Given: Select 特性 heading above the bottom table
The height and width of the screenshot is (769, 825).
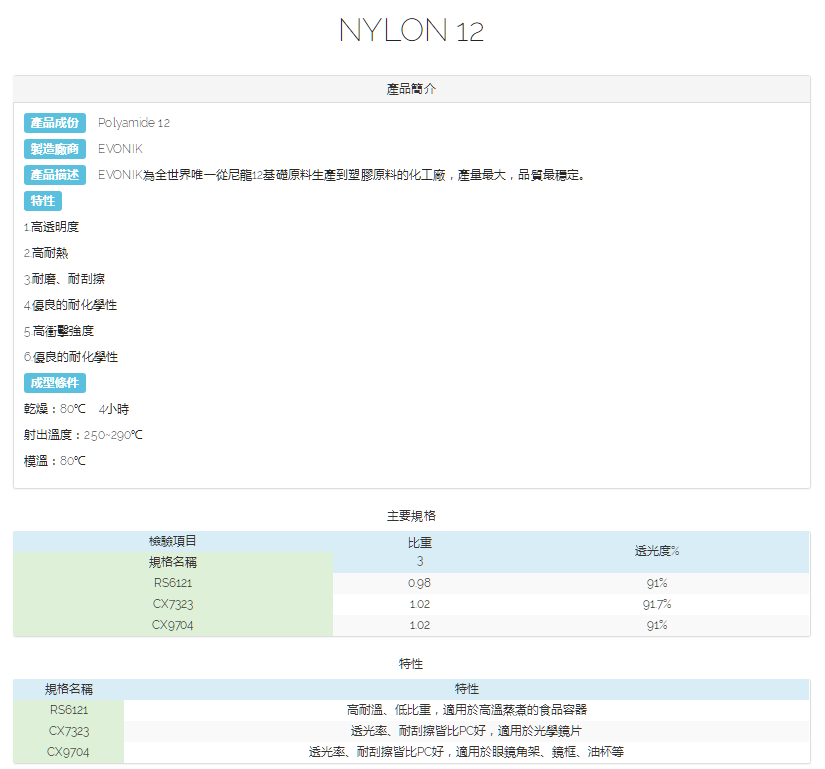Looking at the screenshot, I should pos(411,664).
